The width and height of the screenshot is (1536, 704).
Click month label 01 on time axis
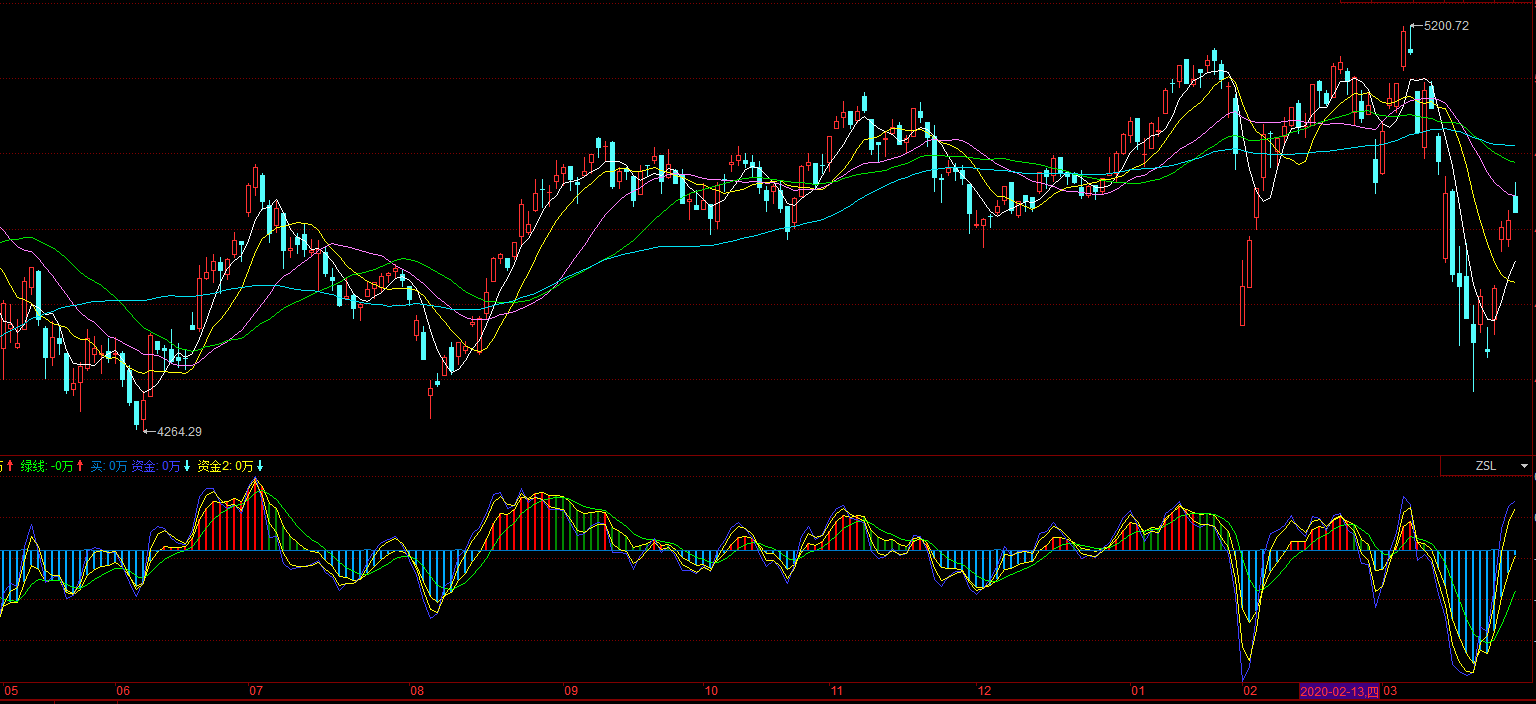[1137, 691]
